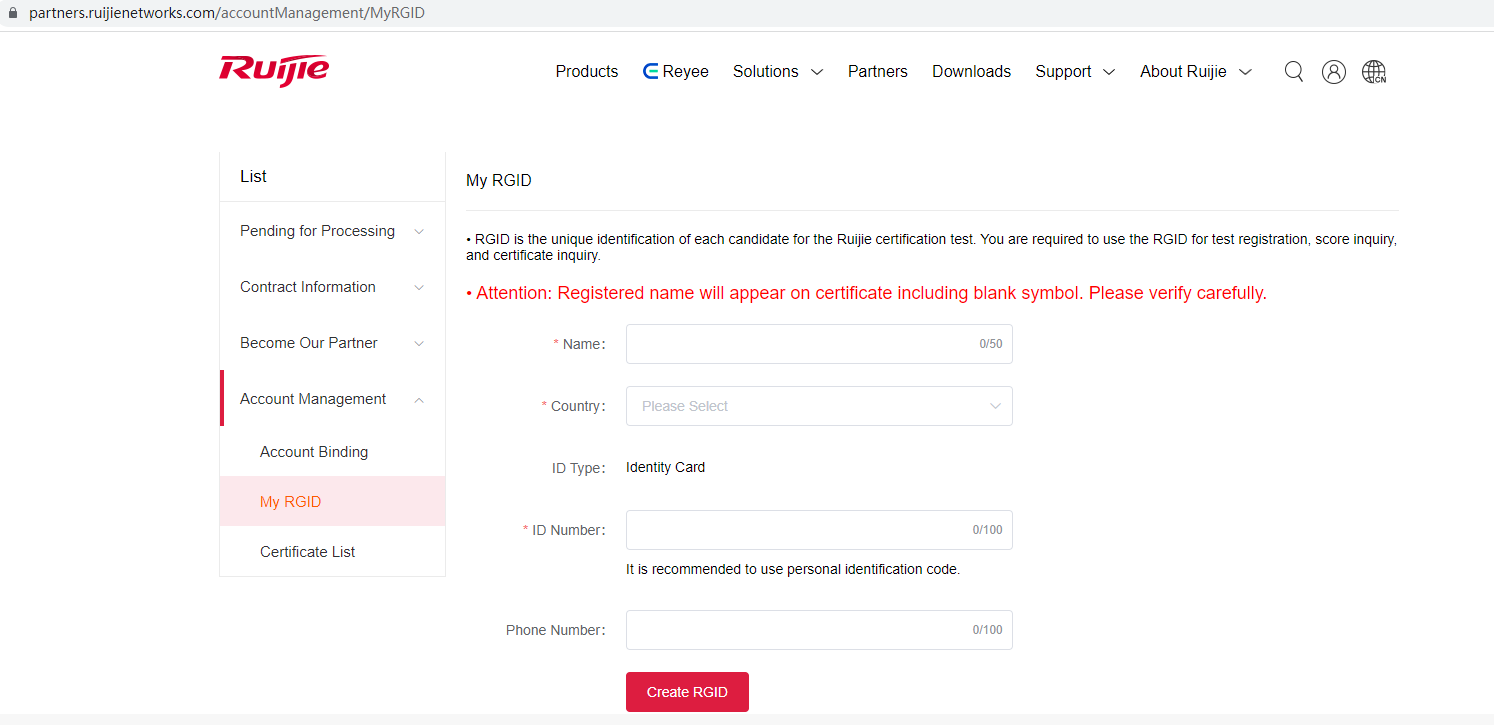The image size is (1494, 725).
Task: Expand Support dropdown chevron
Action: coord(1108,72)
